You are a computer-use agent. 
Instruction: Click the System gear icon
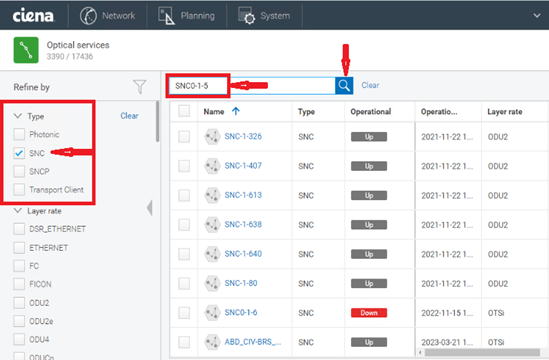[246, 16]
